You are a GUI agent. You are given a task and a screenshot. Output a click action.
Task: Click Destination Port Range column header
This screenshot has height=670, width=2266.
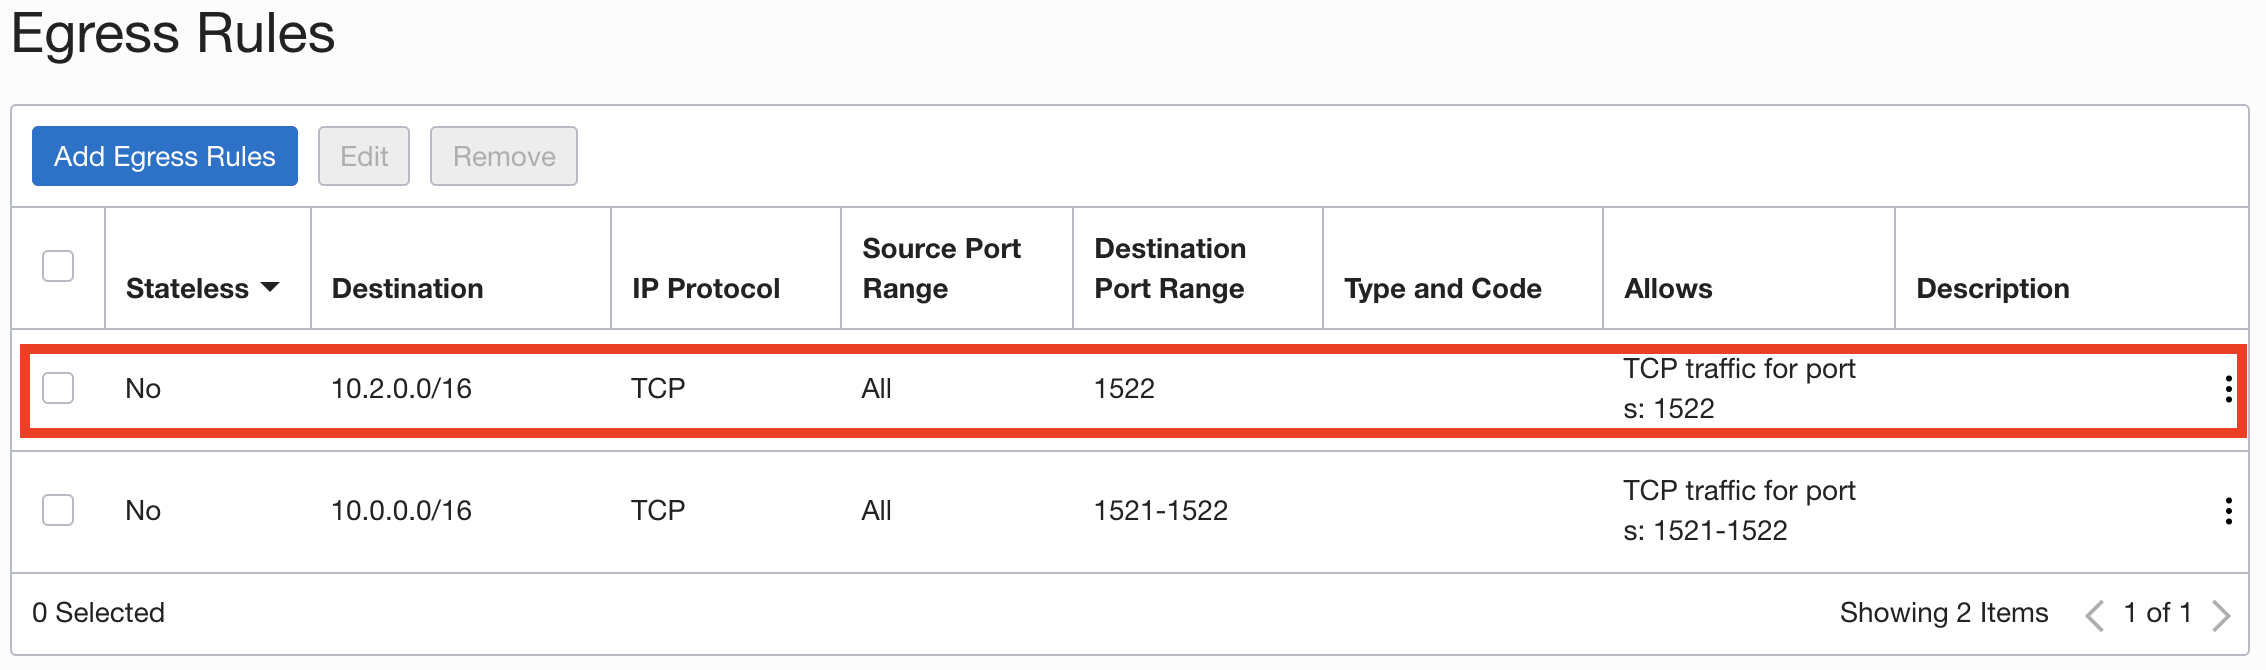pos(1170,268)
